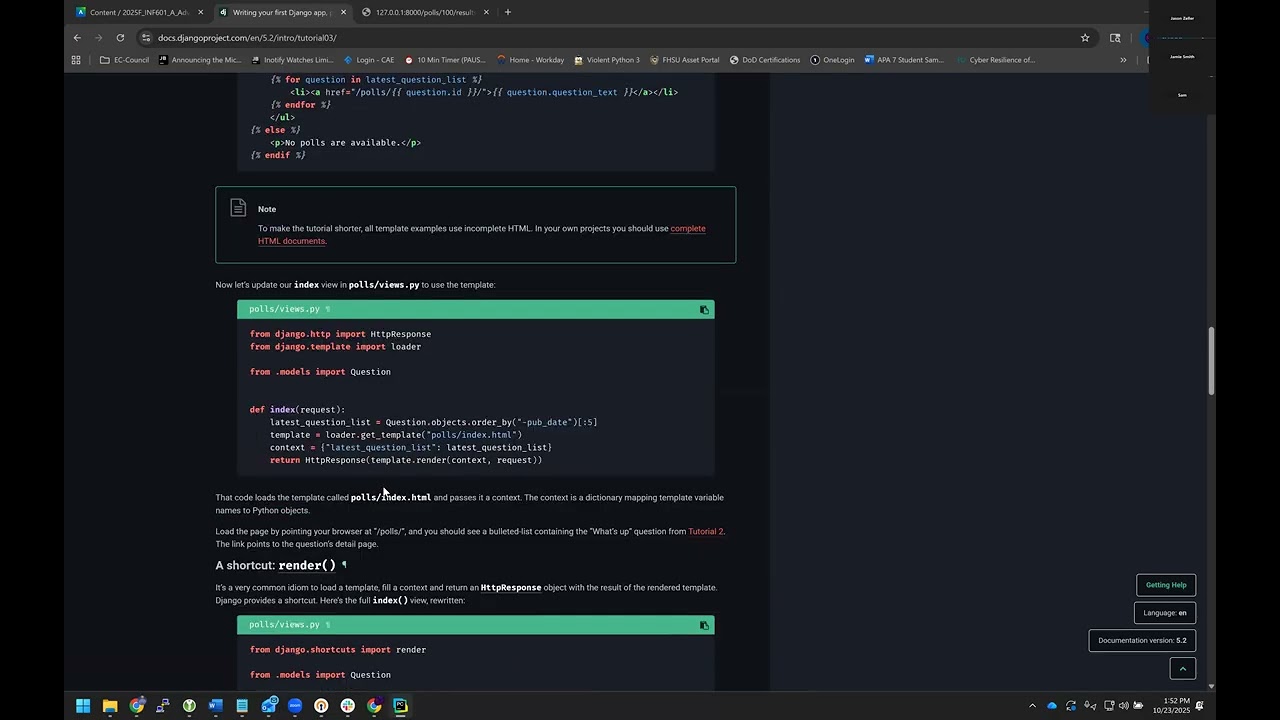Image resolution: width=1280 pixels, height=720 pixels.
Task: Open the Home - Workday bookmark
Action: [x=530, y=60]
